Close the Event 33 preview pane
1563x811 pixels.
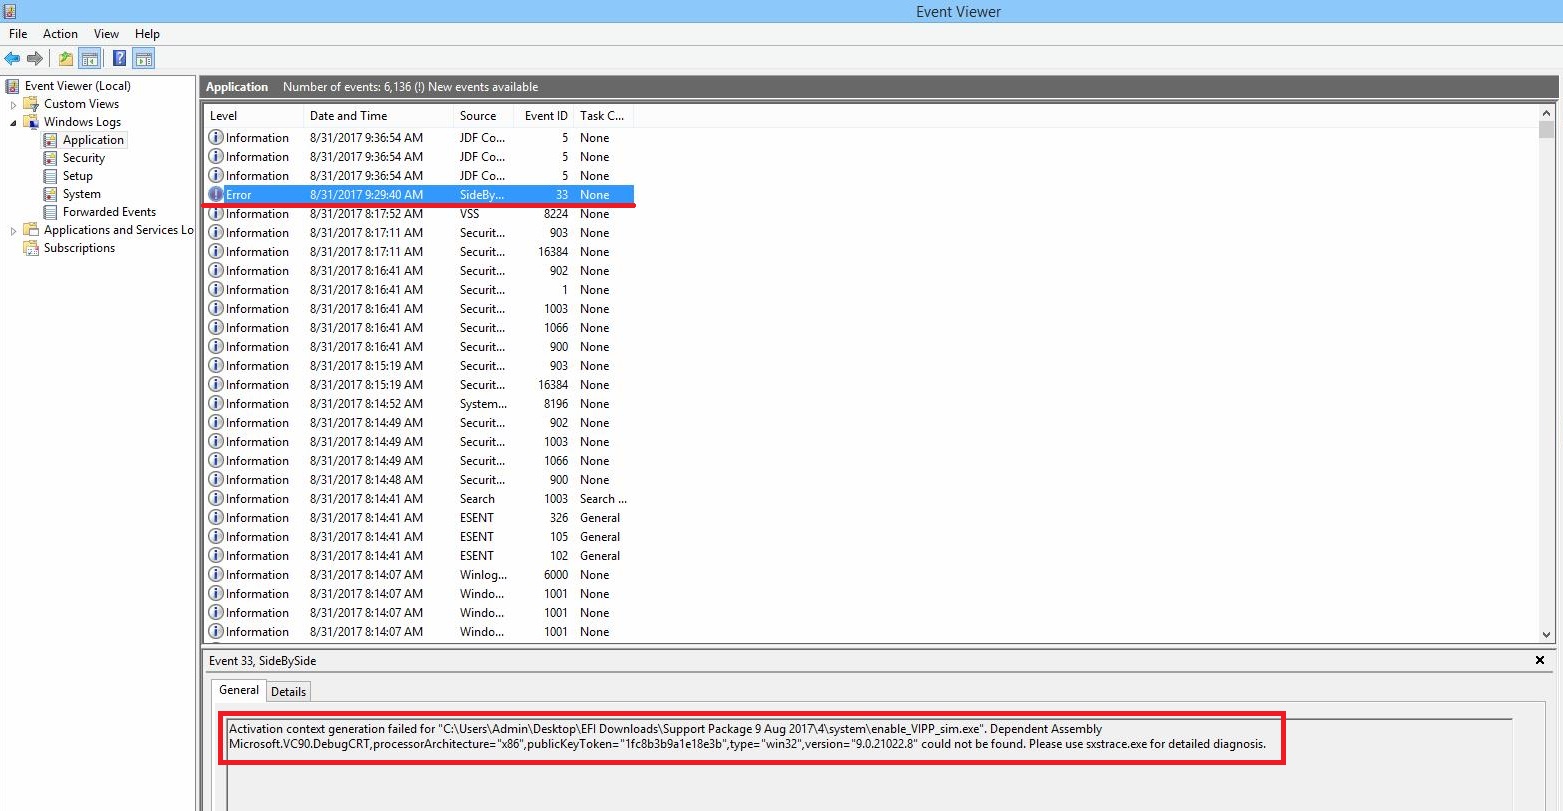[x=1540, y=660]
